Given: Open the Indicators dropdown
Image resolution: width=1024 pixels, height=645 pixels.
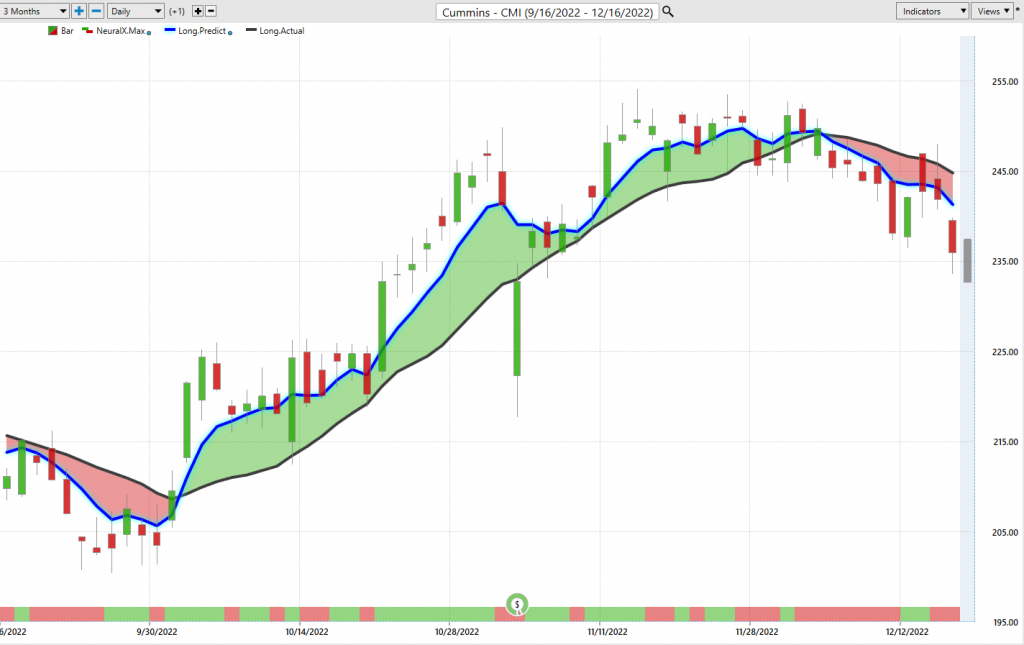Looking at the screenshot, I should click(x=932, y=11).
